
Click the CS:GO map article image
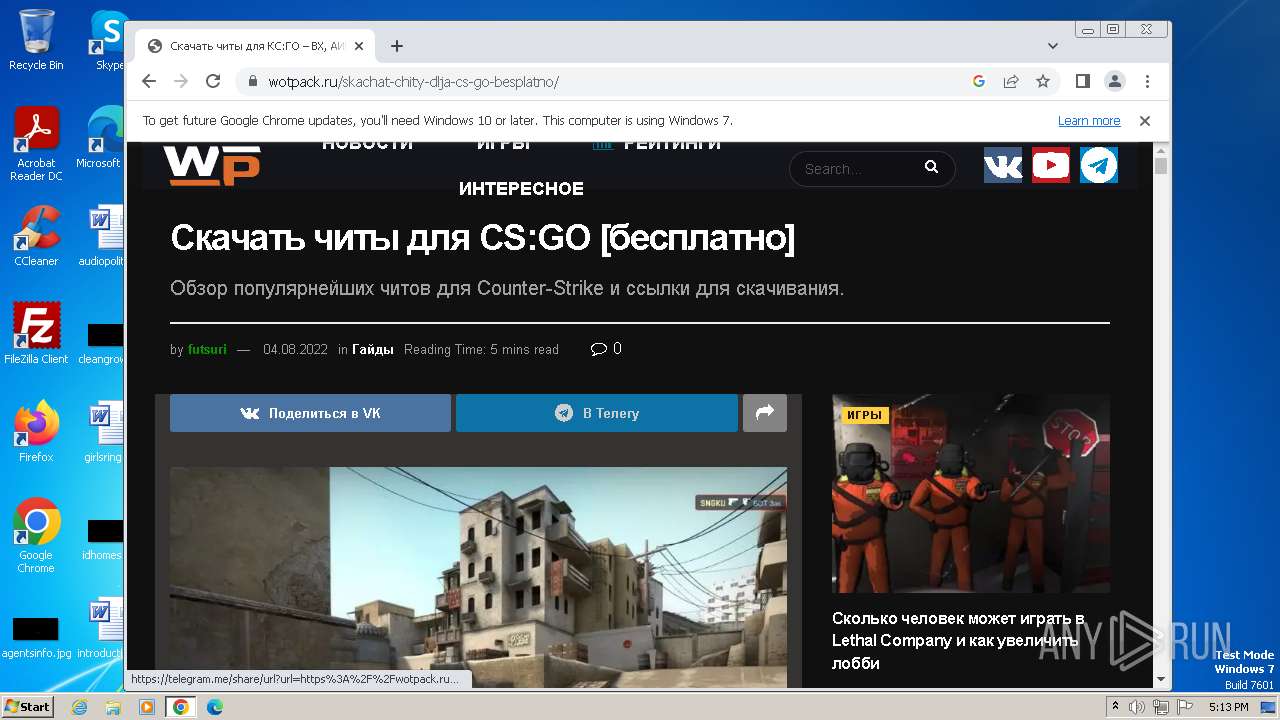[x=478, y=577]
